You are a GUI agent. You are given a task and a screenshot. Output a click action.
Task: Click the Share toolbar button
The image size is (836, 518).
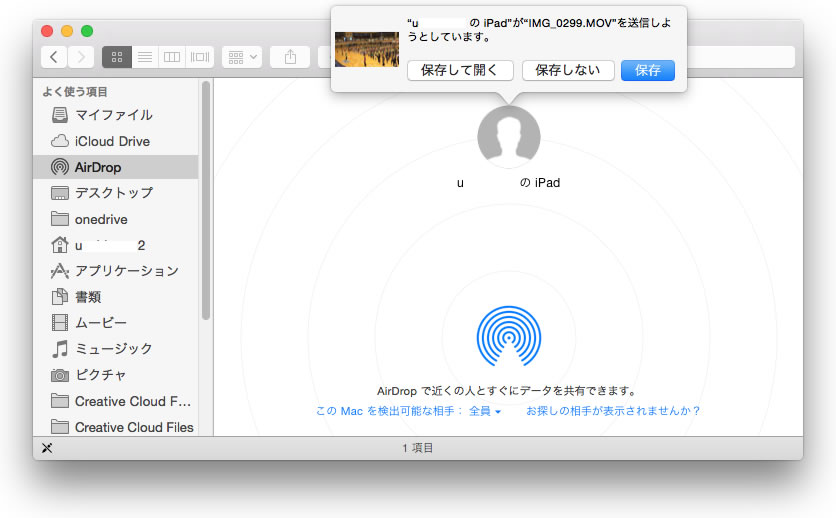click(x=290, y=57)
